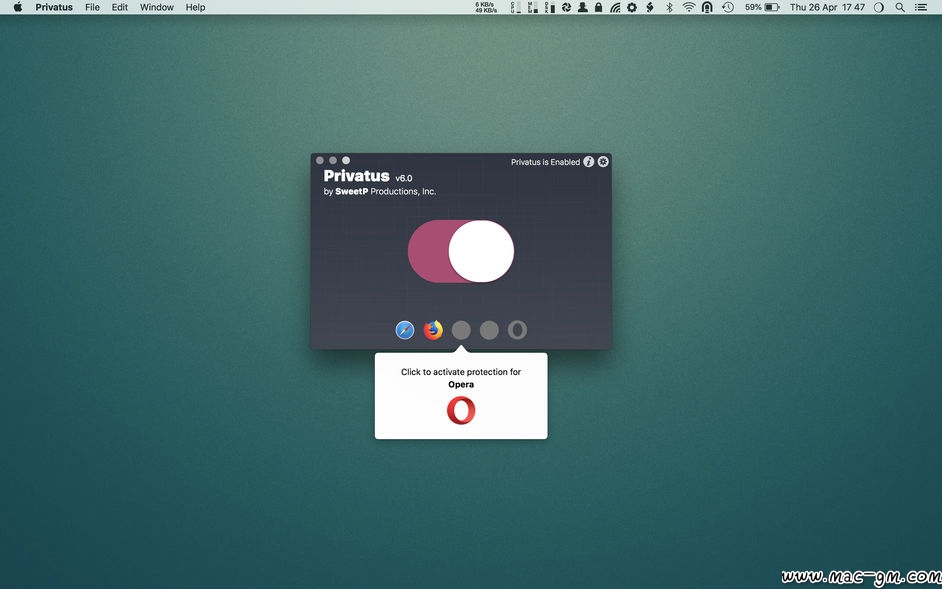
Task: Click the grayed-out Opera outline icon
Action: [x=517, y=330]
